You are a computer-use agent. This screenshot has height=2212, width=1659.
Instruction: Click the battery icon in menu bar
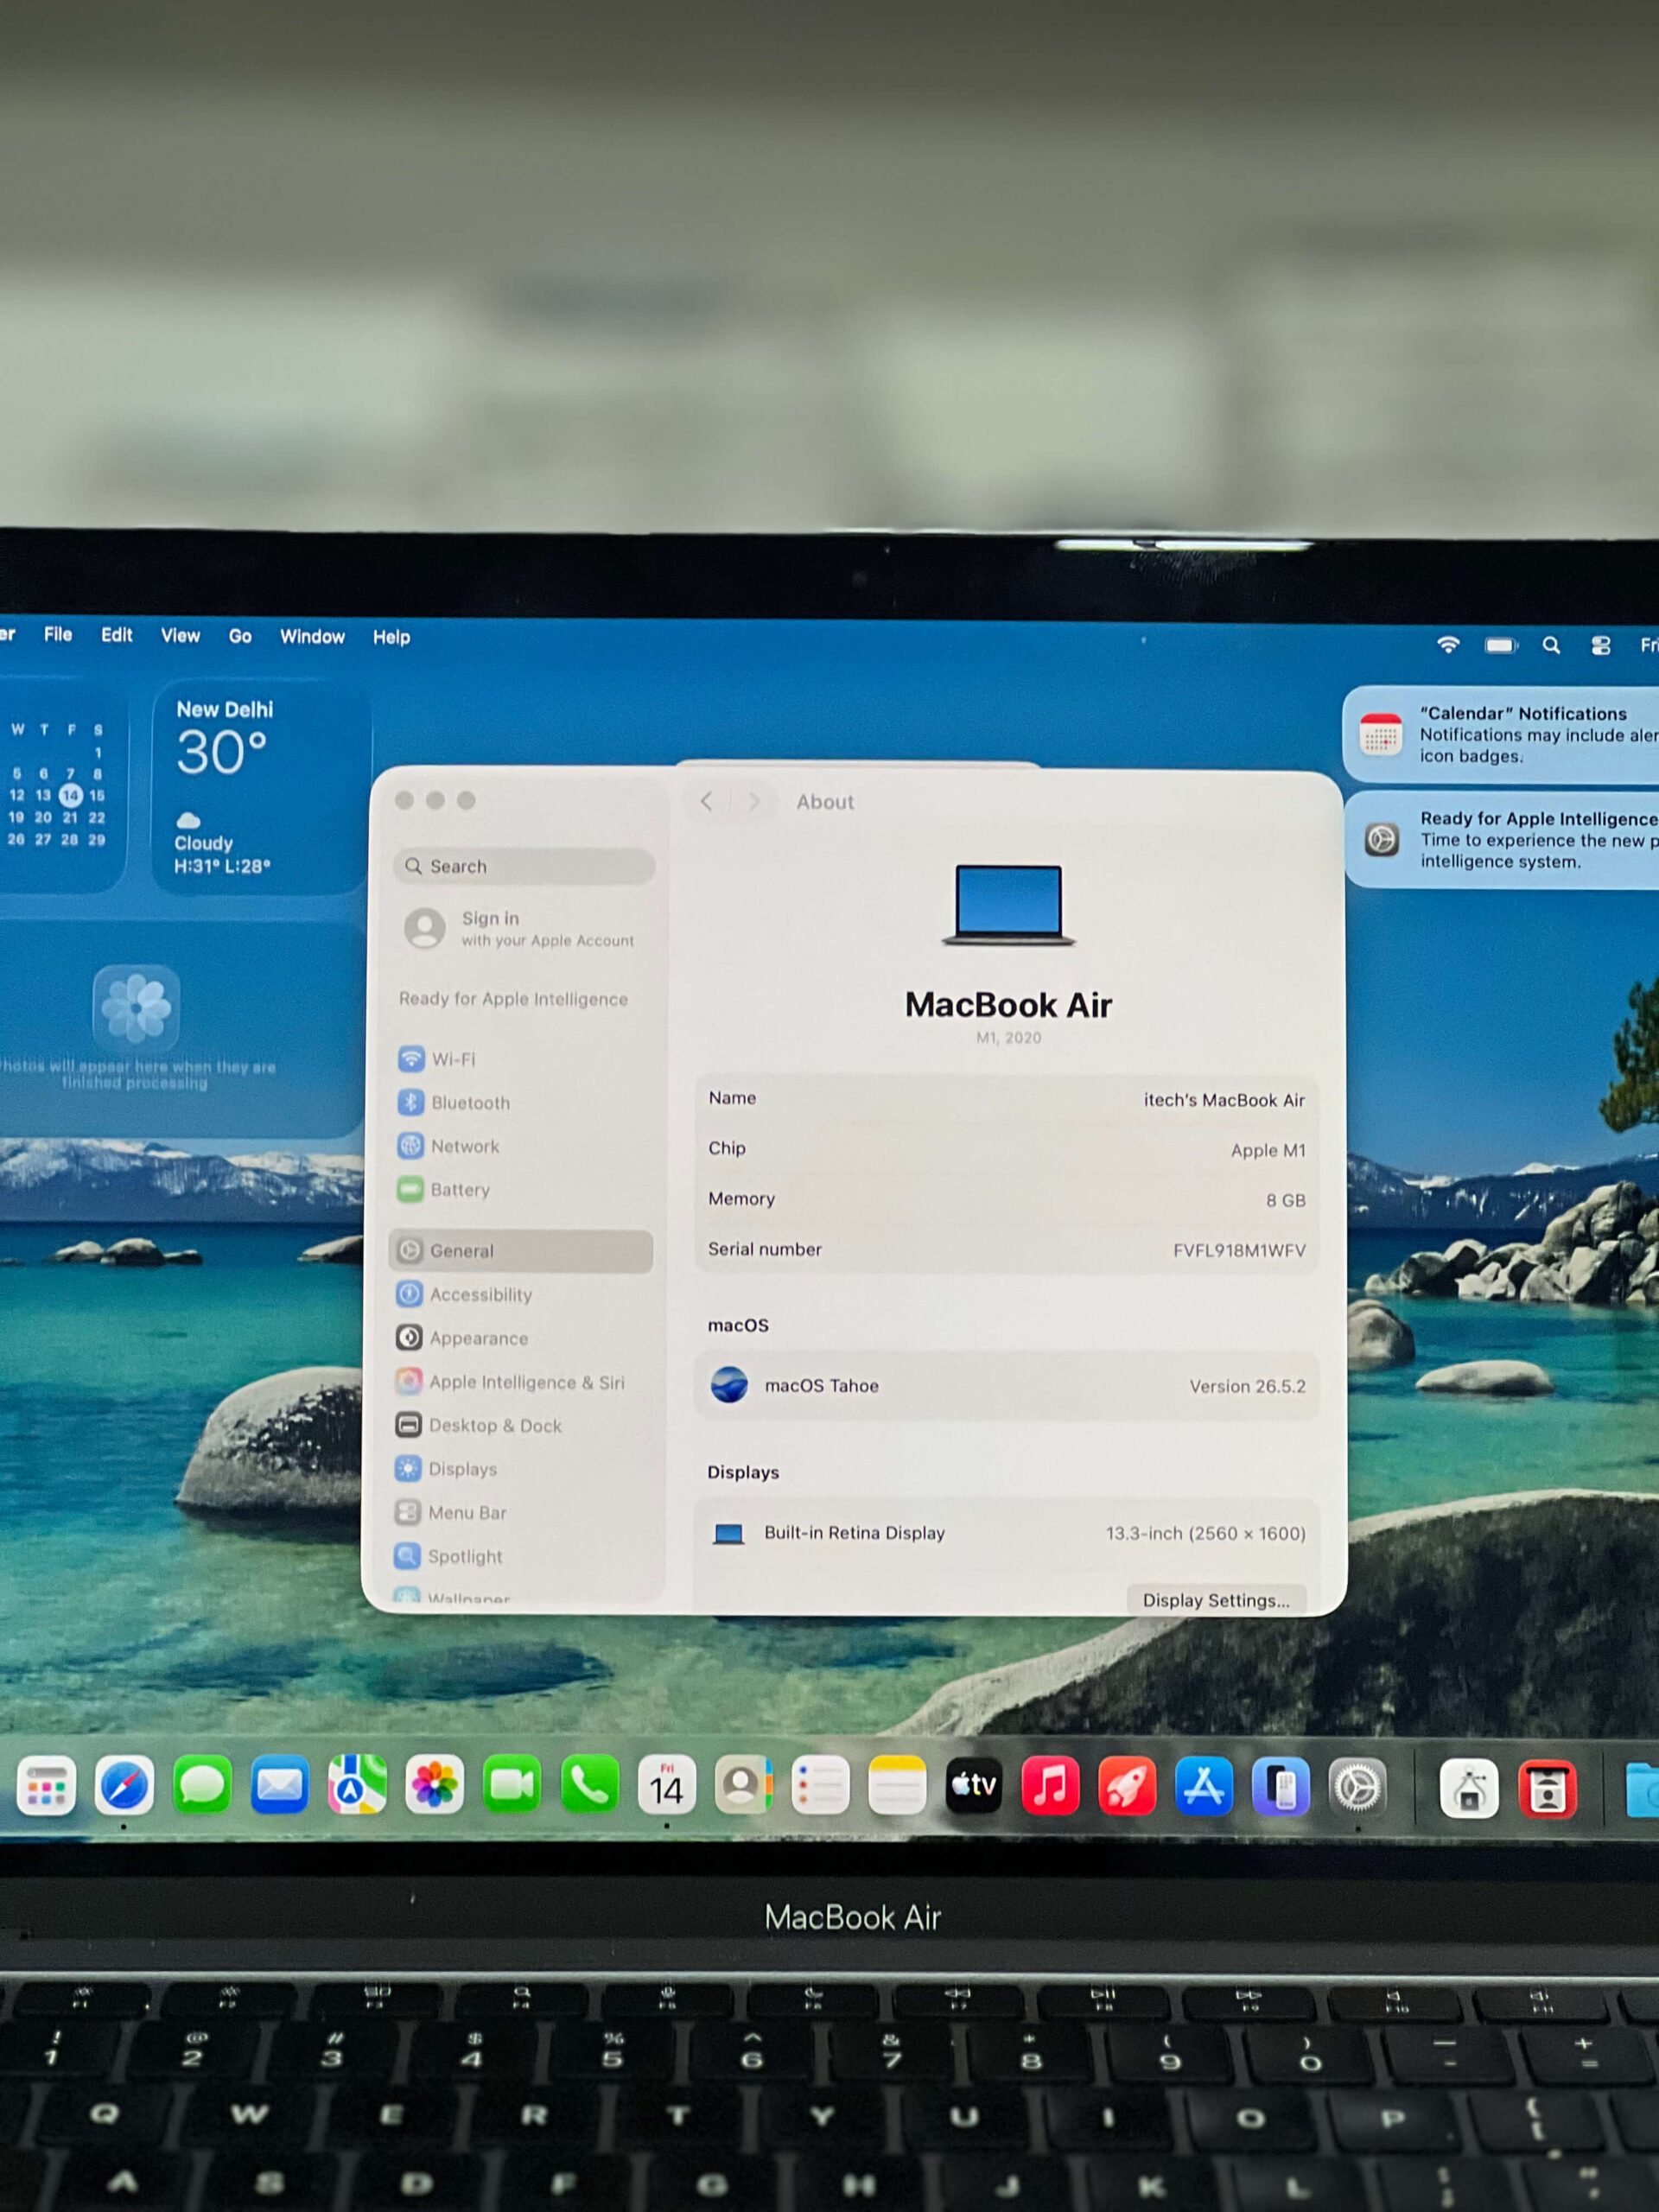pos(1501,645)
